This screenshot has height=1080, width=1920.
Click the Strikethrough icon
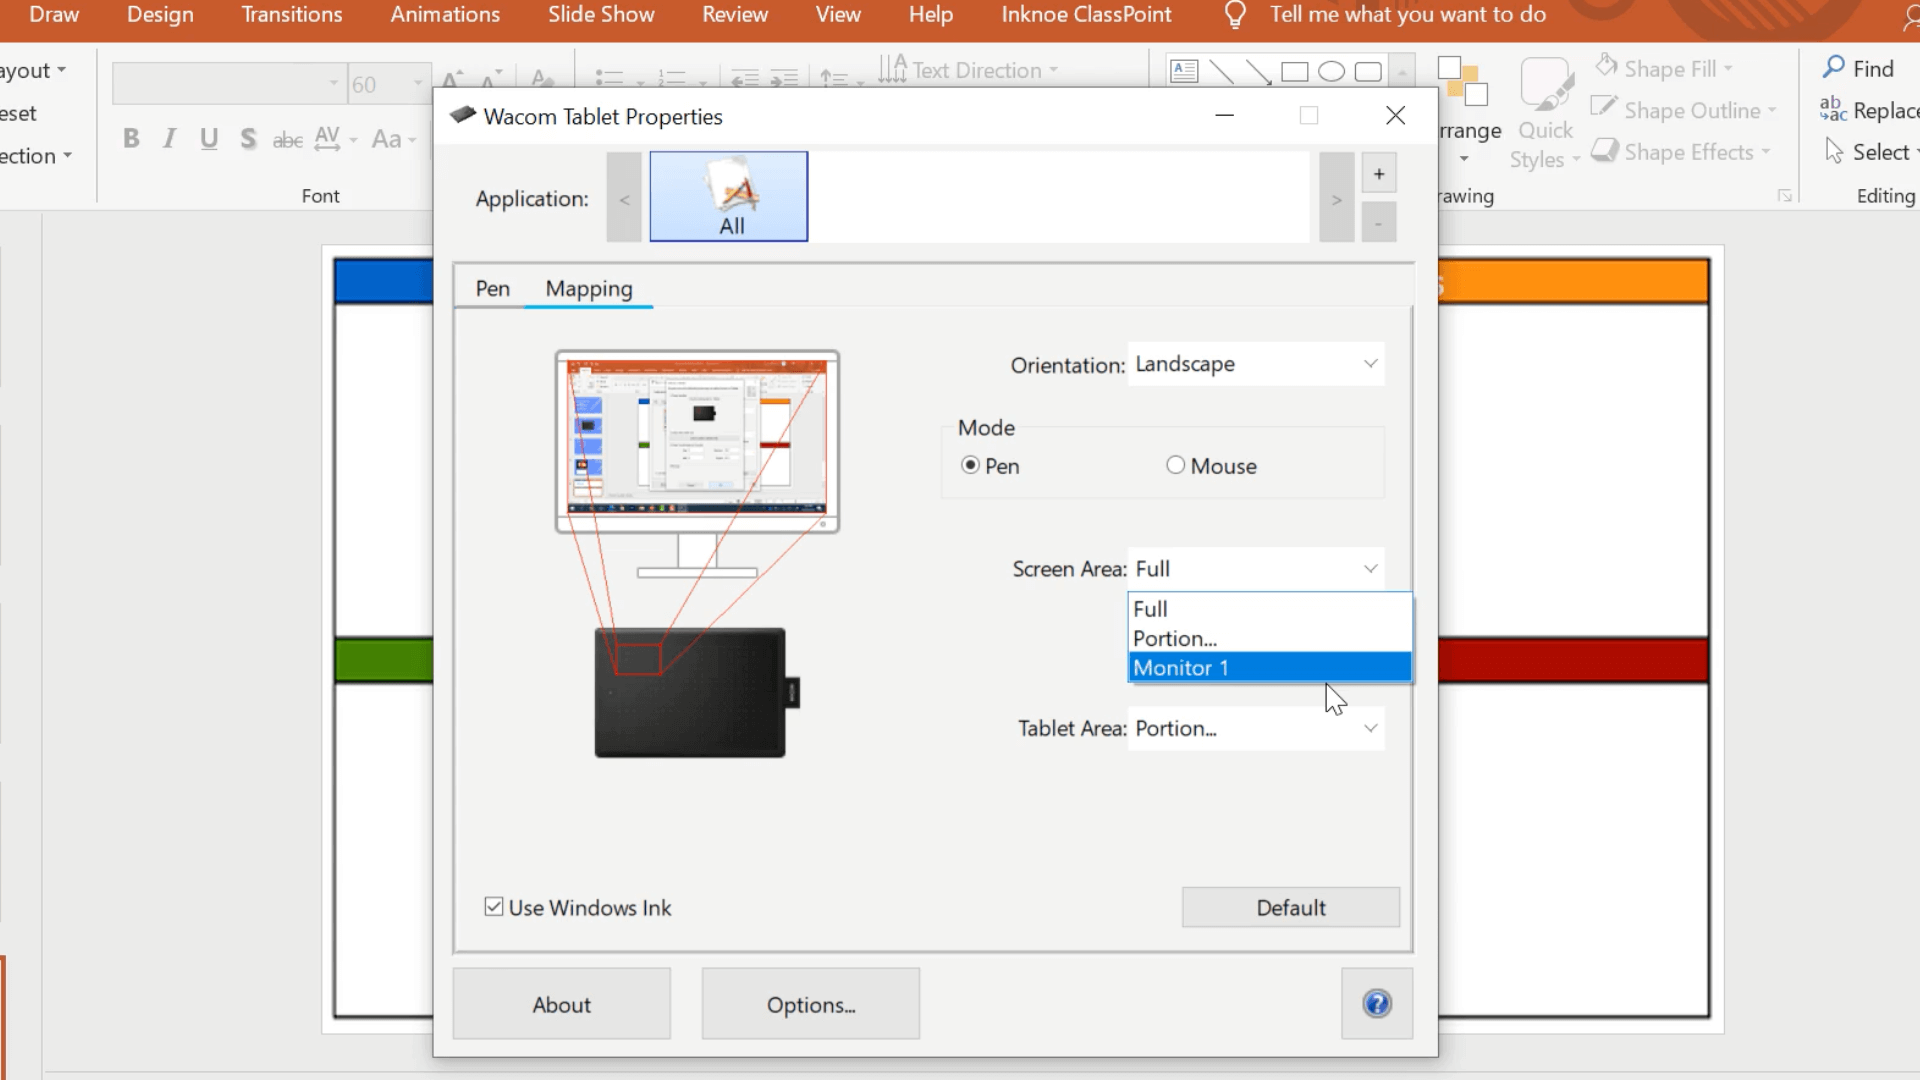click(x=288, y=140)
